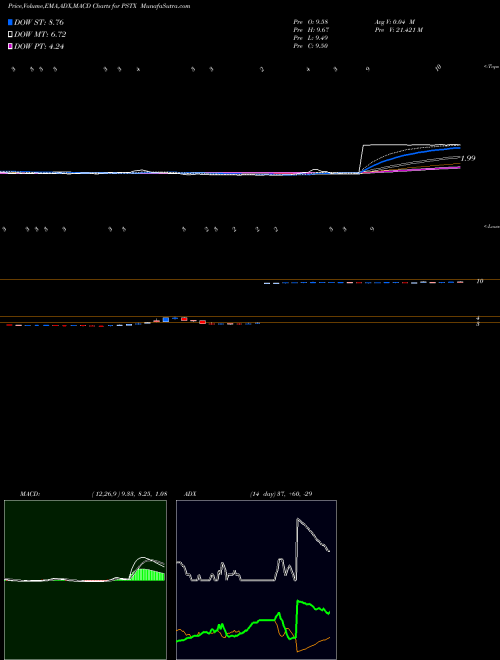Click the blue DOW ST legend swatch
The height and width of the screenshot is (660, 500).
click(x=11, y=22)
